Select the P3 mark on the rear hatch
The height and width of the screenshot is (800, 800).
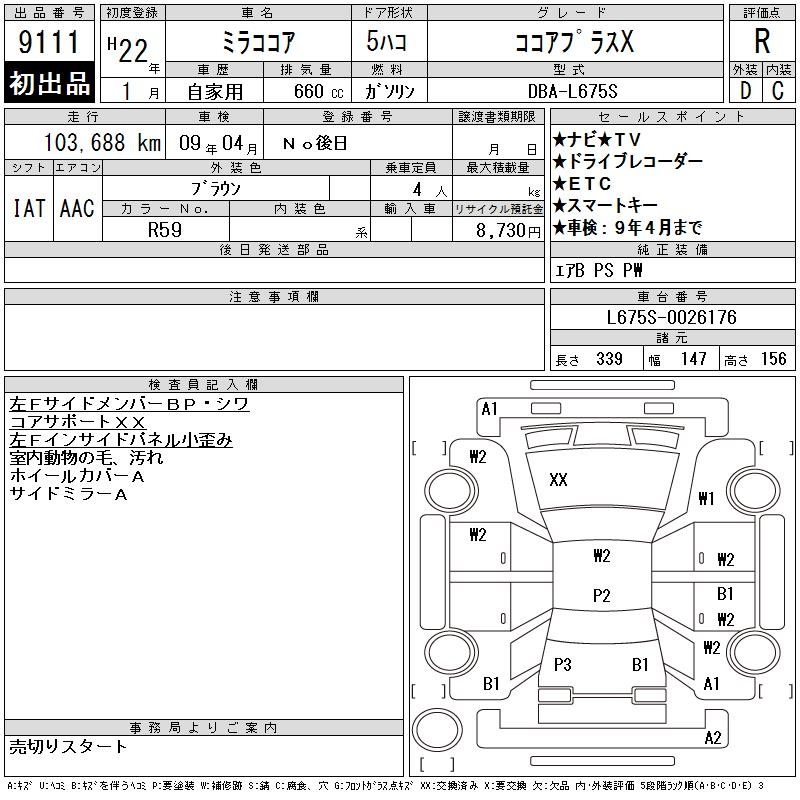(x=563, y=665)
